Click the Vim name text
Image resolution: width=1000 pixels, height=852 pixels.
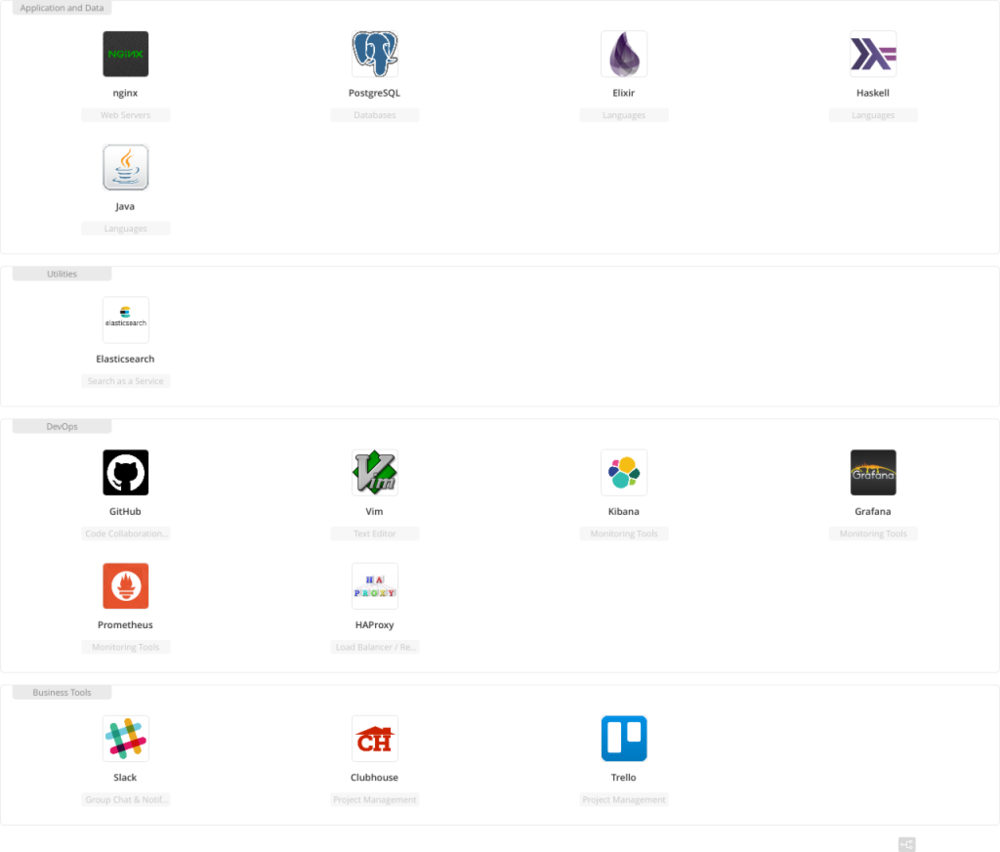(x=375, y=511)
